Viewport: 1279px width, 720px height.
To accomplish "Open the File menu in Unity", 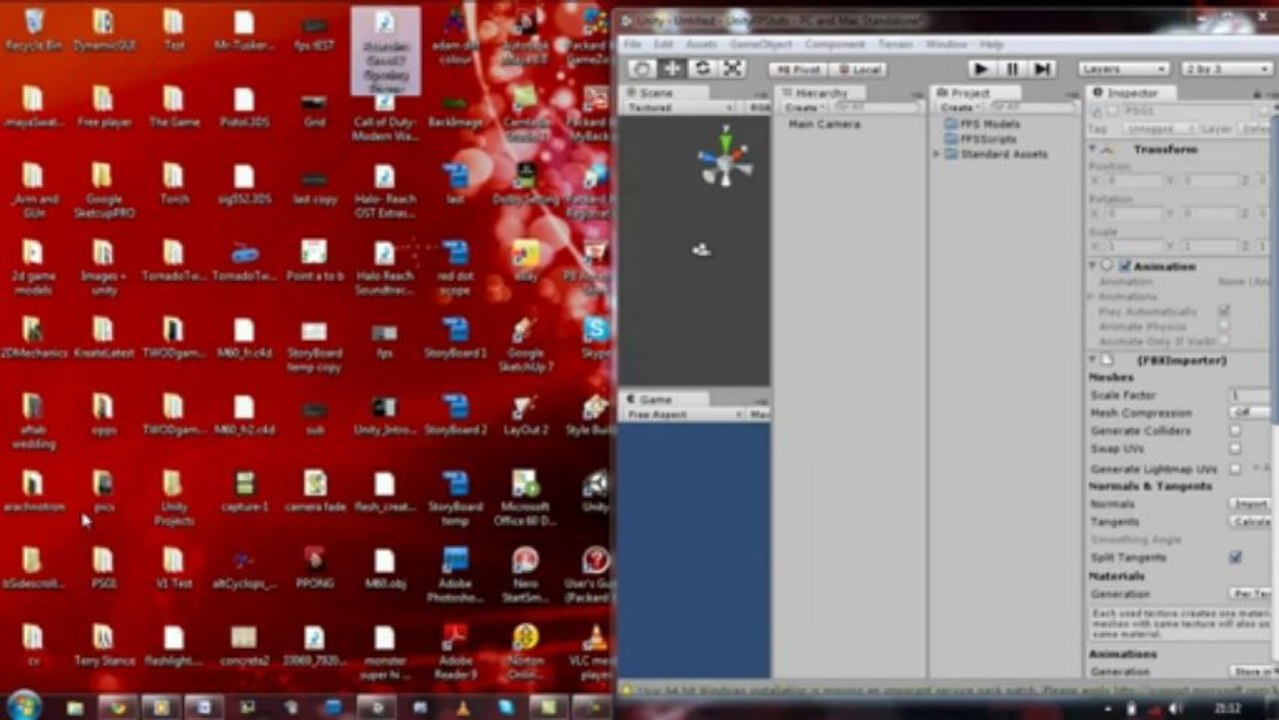I will coord(632,45).
